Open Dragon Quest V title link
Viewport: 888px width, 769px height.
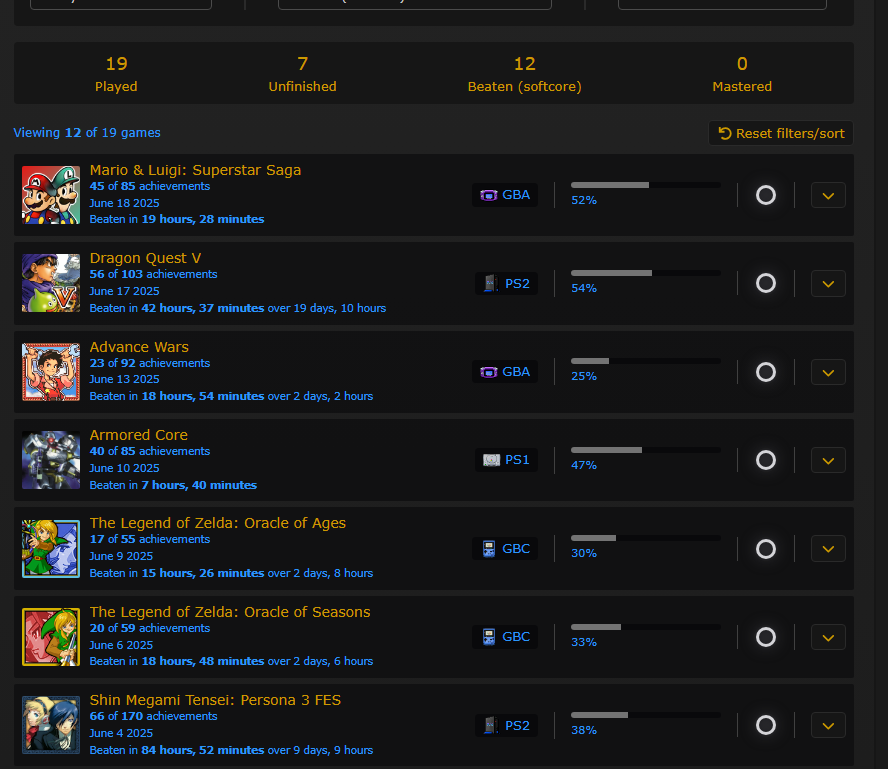point(146,258)
